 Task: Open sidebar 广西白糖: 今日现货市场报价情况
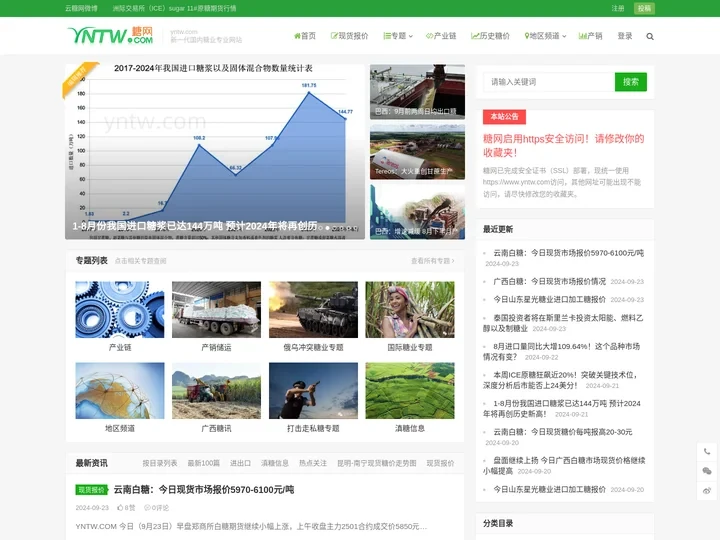549,281
